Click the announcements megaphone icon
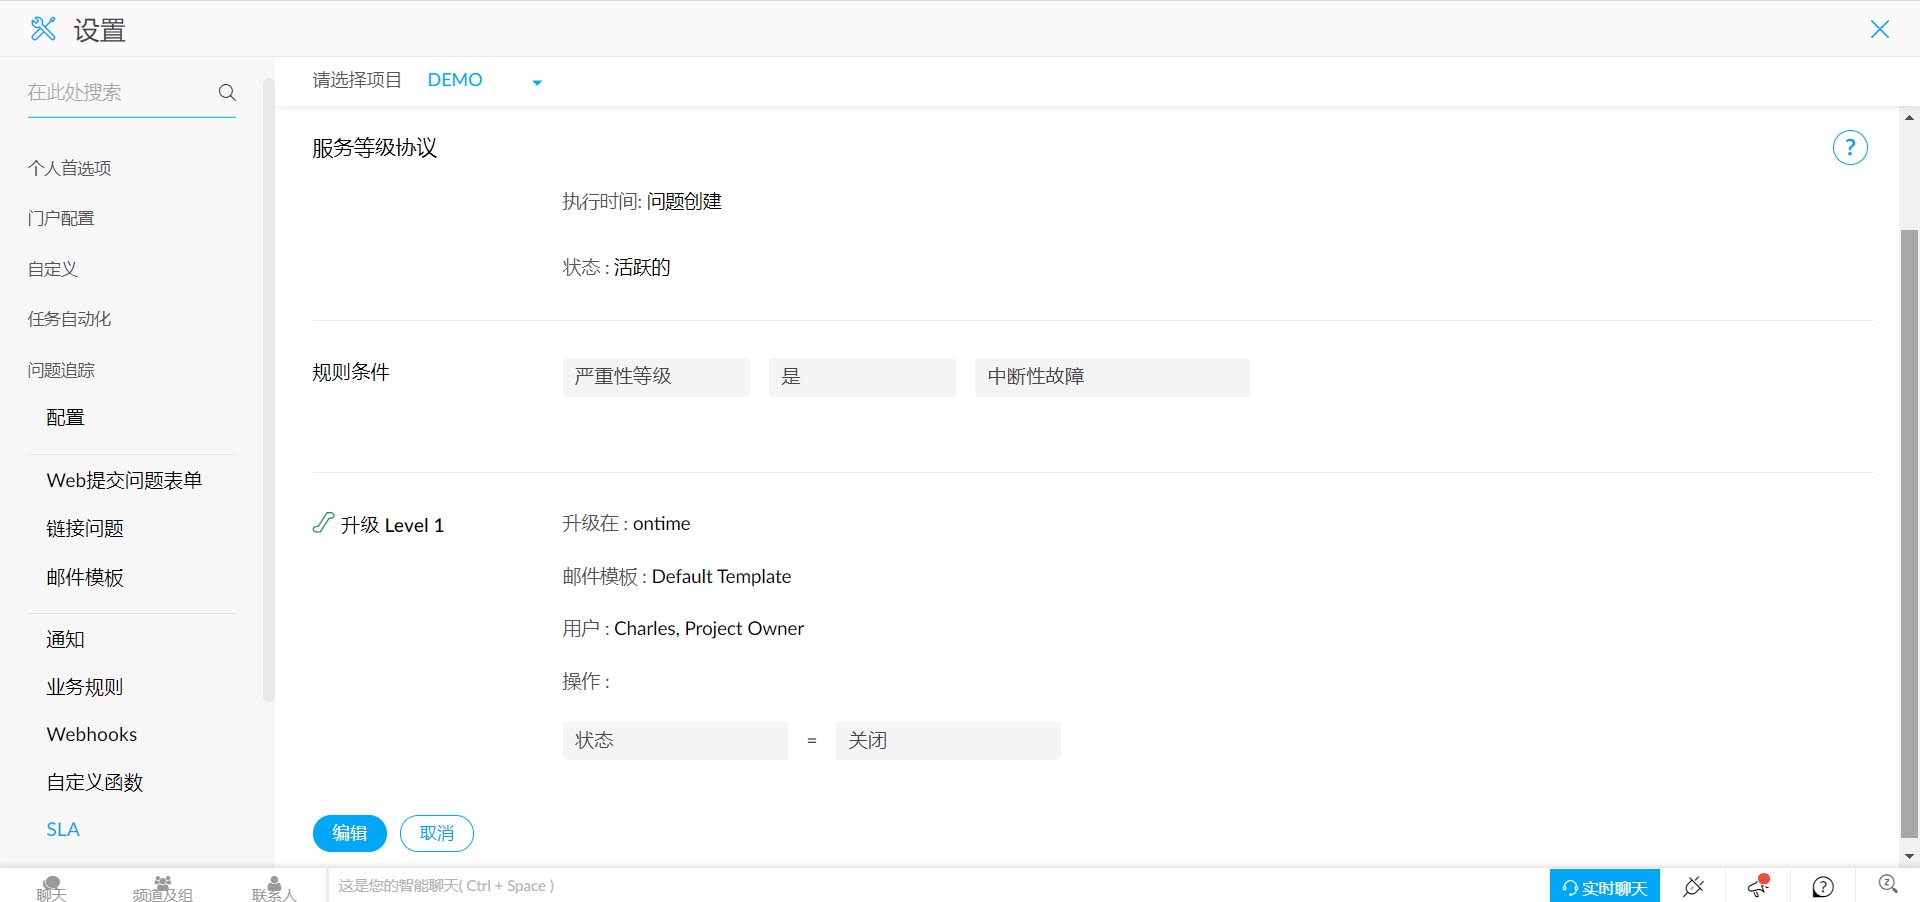Viewport: 1920px width, 902px height. [x=1758, y=886]
